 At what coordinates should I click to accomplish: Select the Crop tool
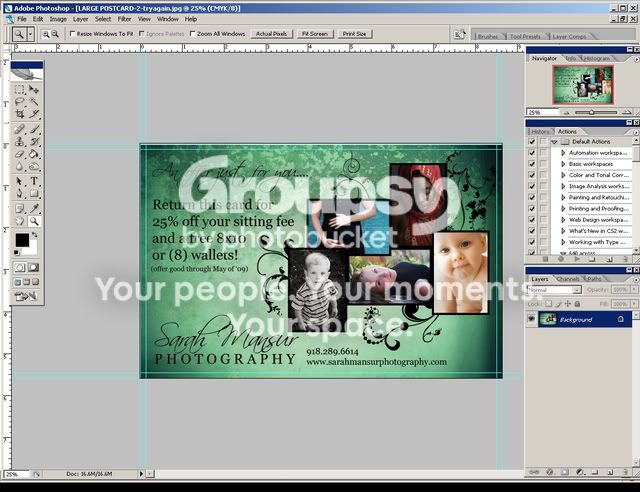point(19,114)
